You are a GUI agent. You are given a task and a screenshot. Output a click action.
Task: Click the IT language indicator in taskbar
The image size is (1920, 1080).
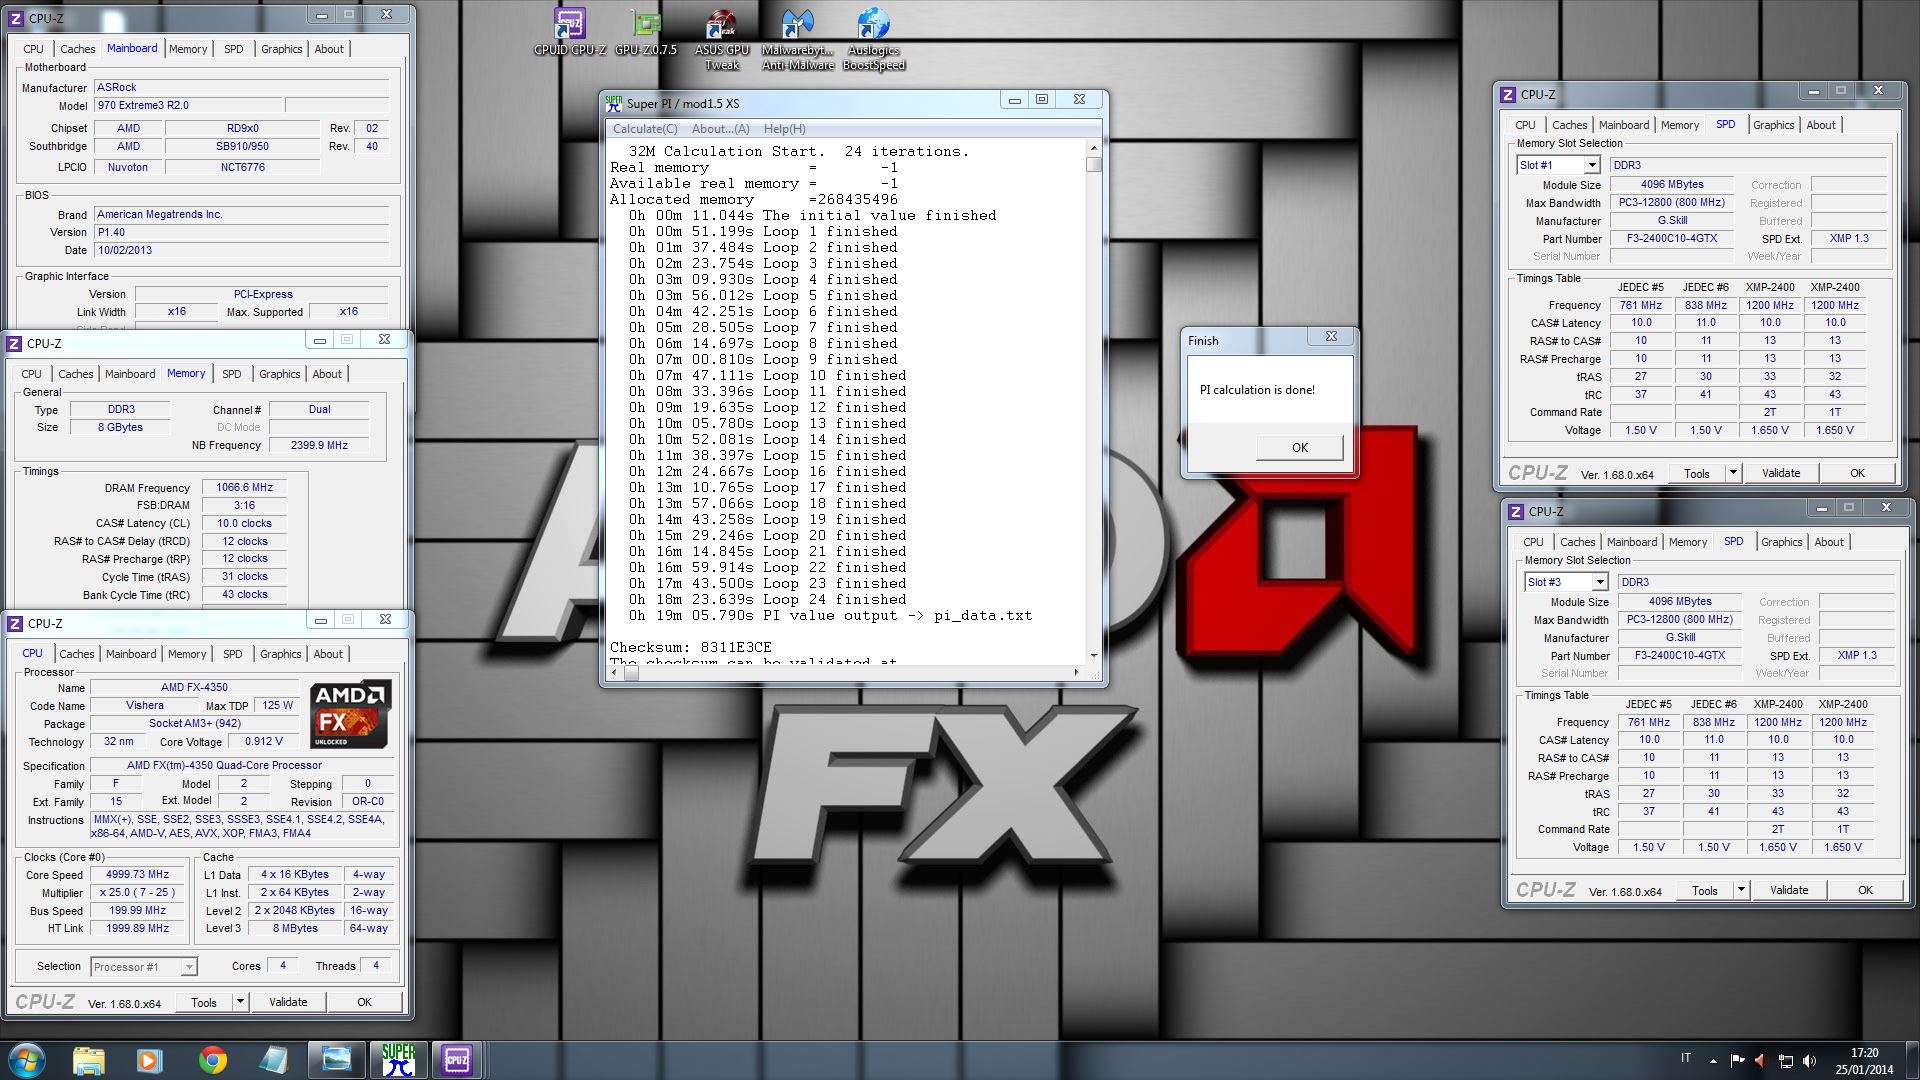point(1686,1058)
